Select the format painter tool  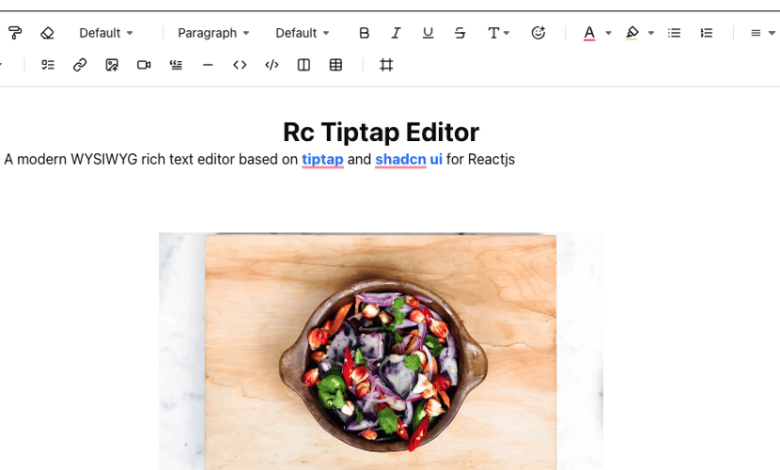click(x=15, y=33)
